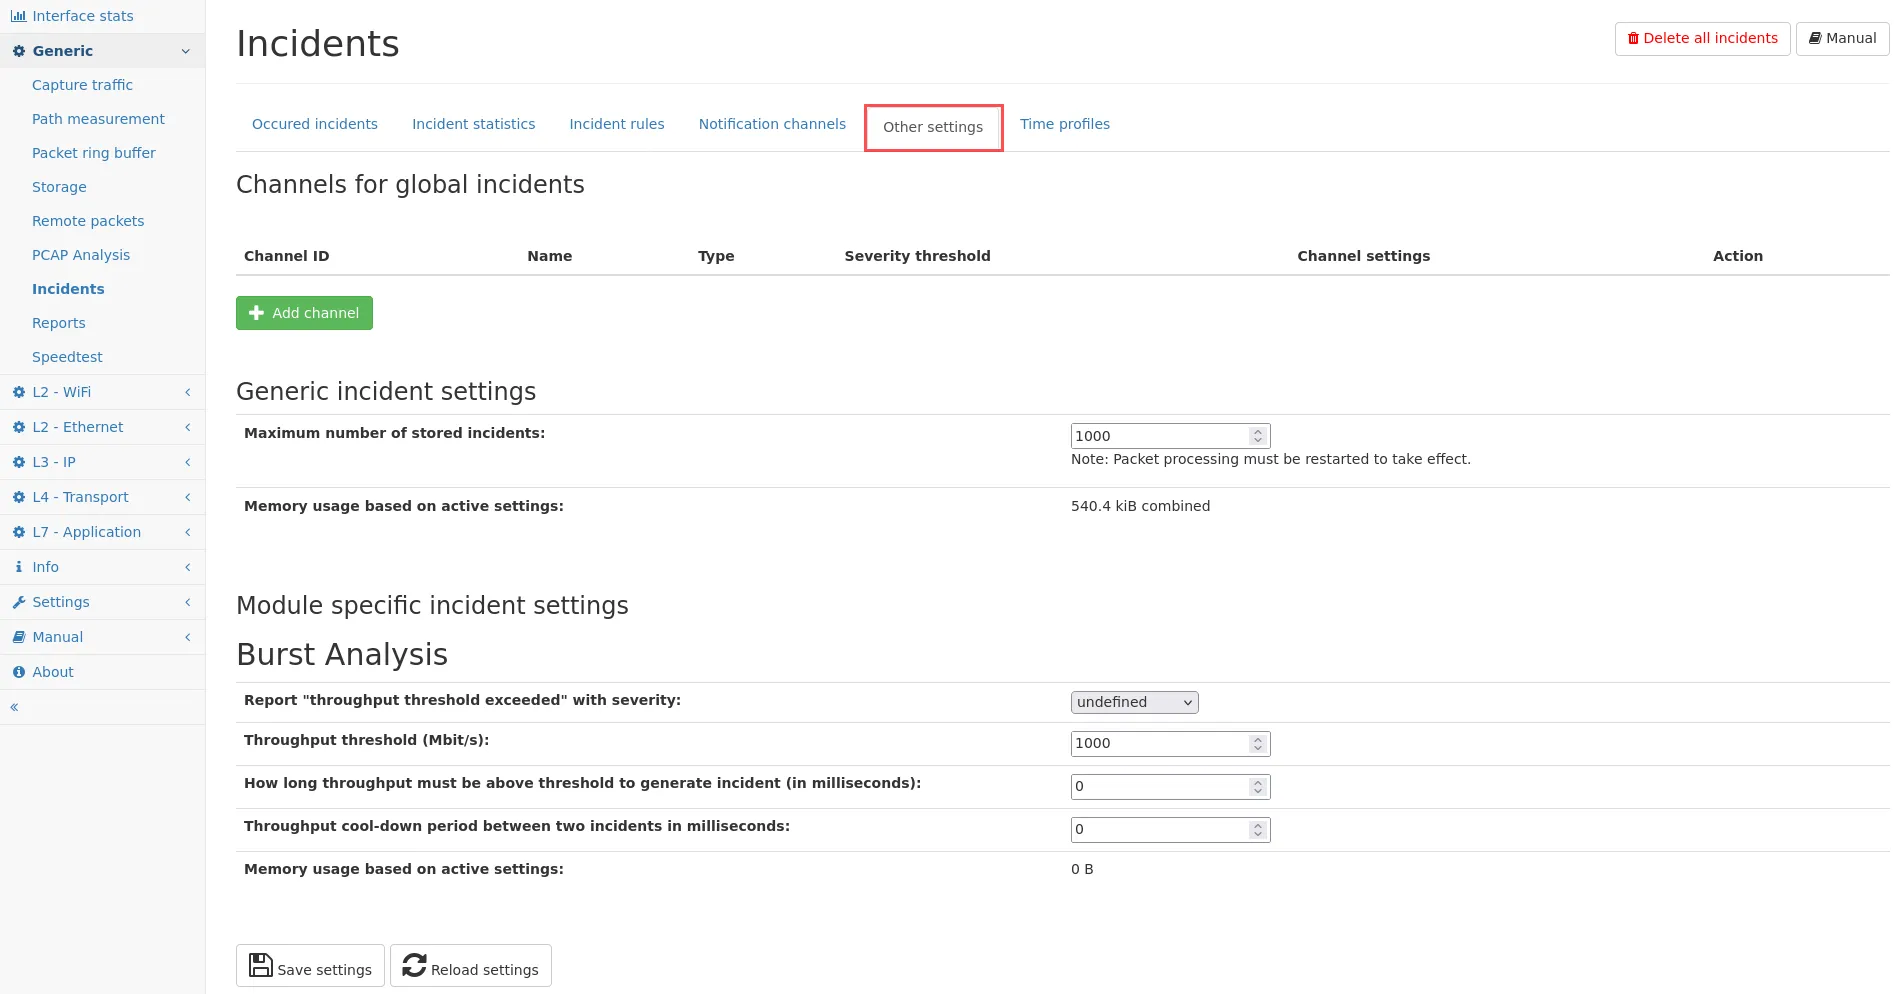Click the Throughput threshold Mbit/s input field
This screenshot has width=1894, height=994.
1158,743
